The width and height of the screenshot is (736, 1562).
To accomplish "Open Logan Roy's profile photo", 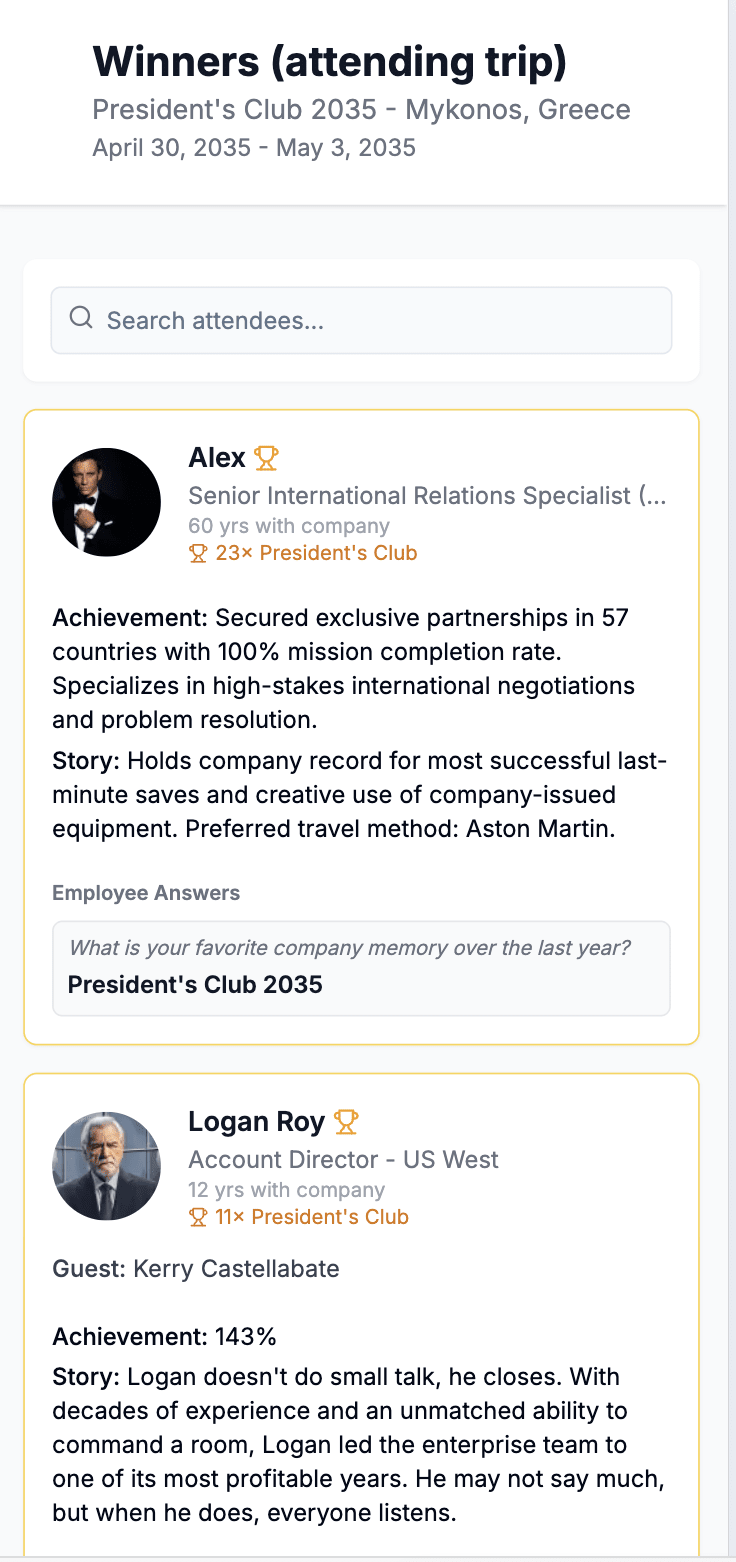I will (x=106, y=1166).
